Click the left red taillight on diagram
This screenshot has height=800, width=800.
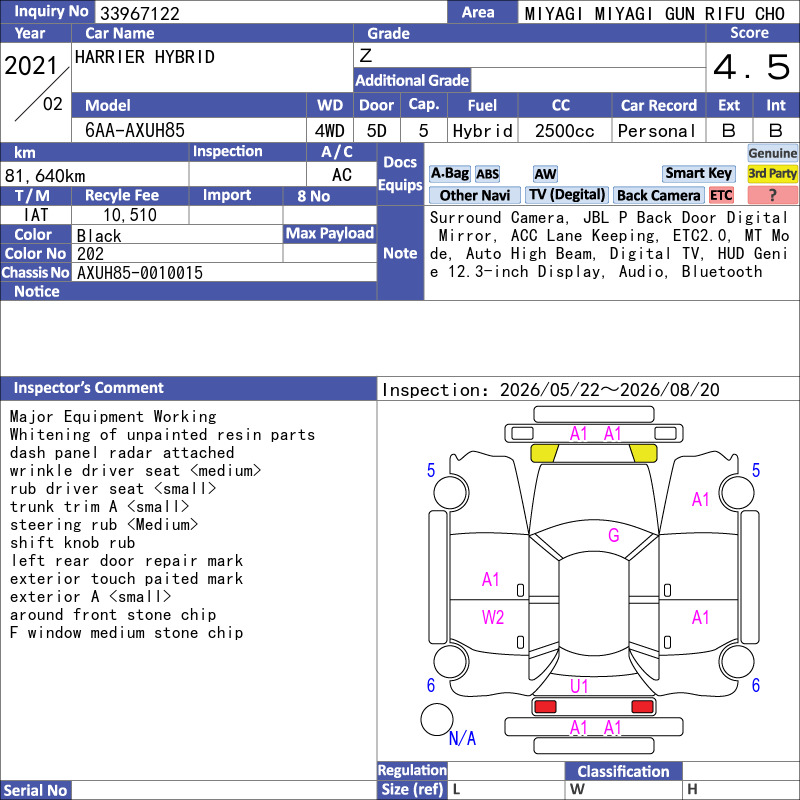coord(545,707)
